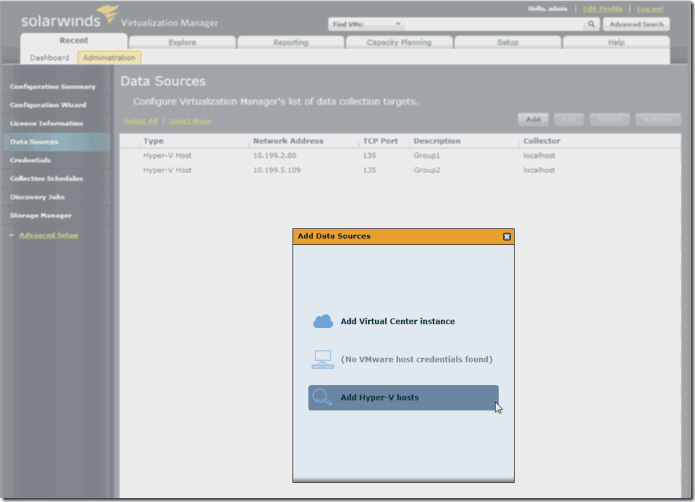The width and height of the screenshot is (695, 502).
Task: Click the computer icon for VMware host
Action: (x=323, y=359)
